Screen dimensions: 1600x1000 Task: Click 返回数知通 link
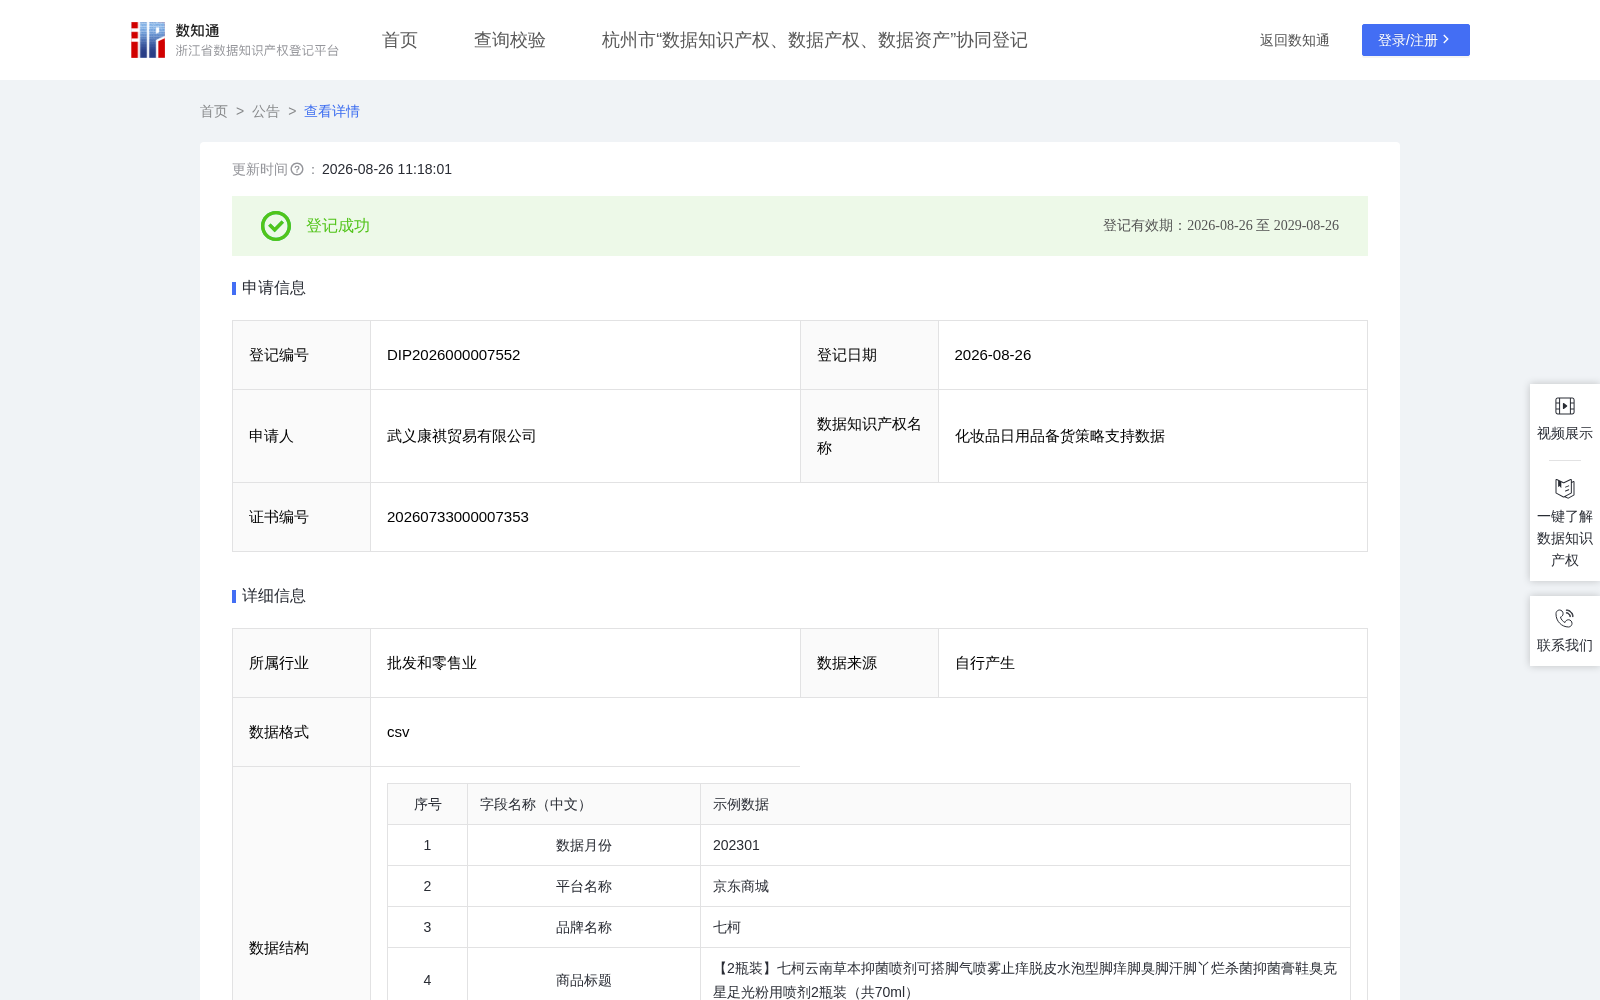1295,40
